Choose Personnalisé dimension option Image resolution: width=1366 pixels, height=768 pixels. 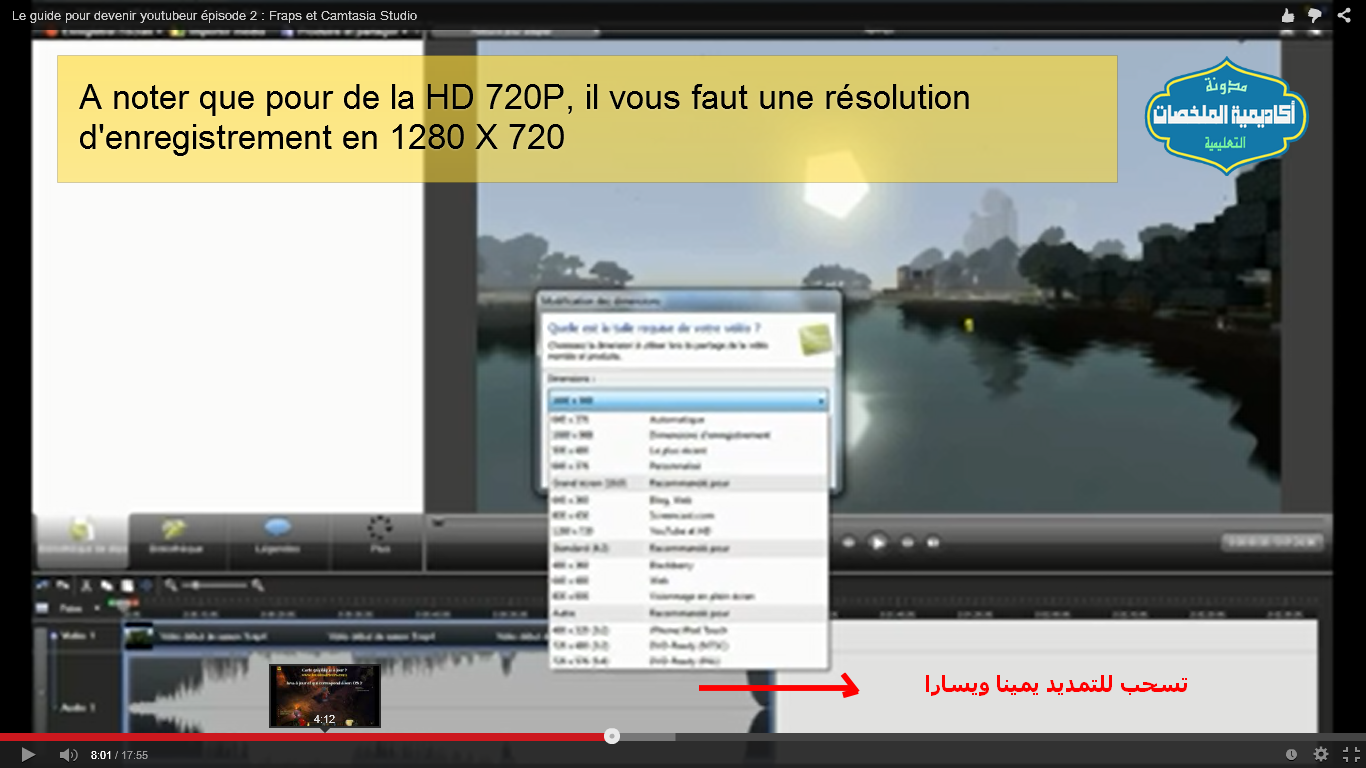point(689,465)
